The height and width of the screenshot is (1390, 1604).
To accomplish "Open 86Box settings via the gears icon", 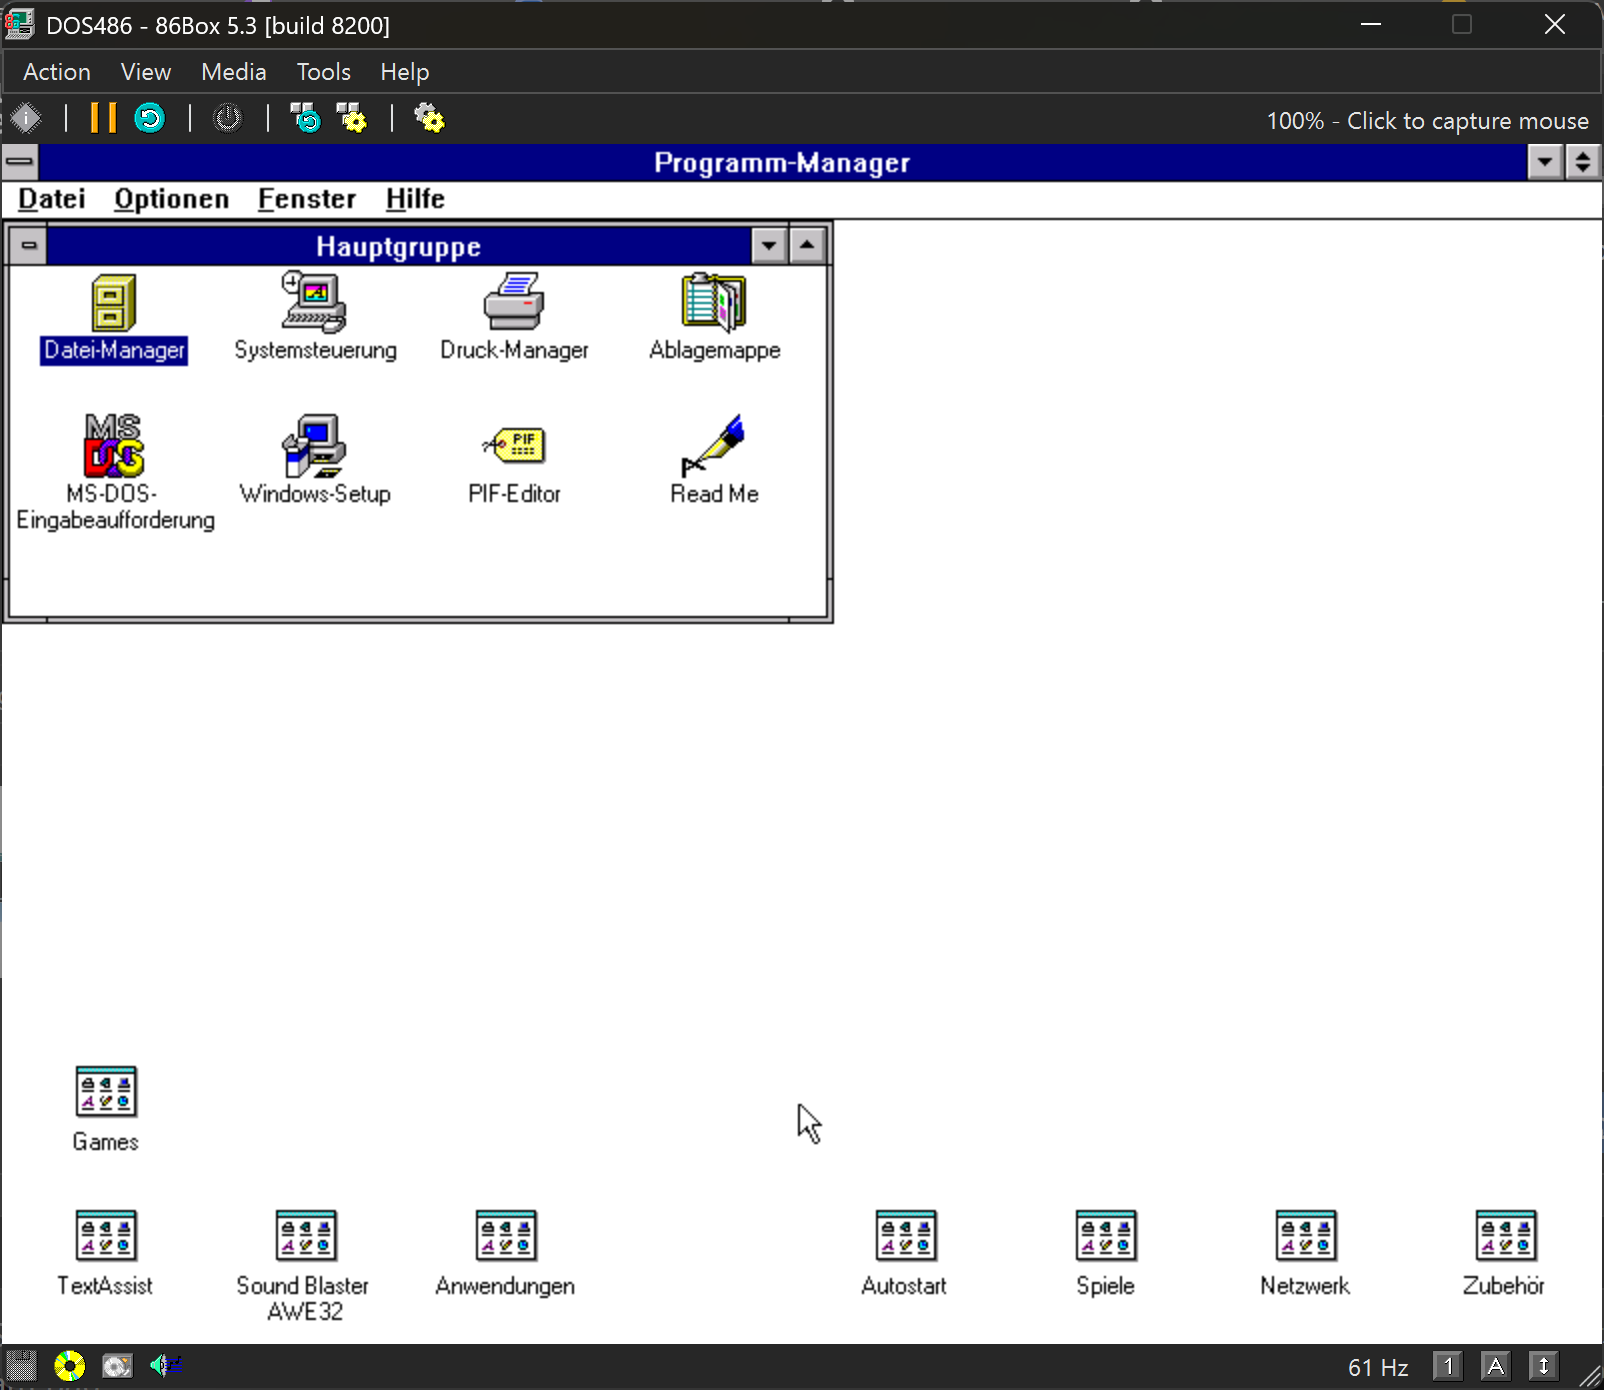I will [x=429, y=118].
